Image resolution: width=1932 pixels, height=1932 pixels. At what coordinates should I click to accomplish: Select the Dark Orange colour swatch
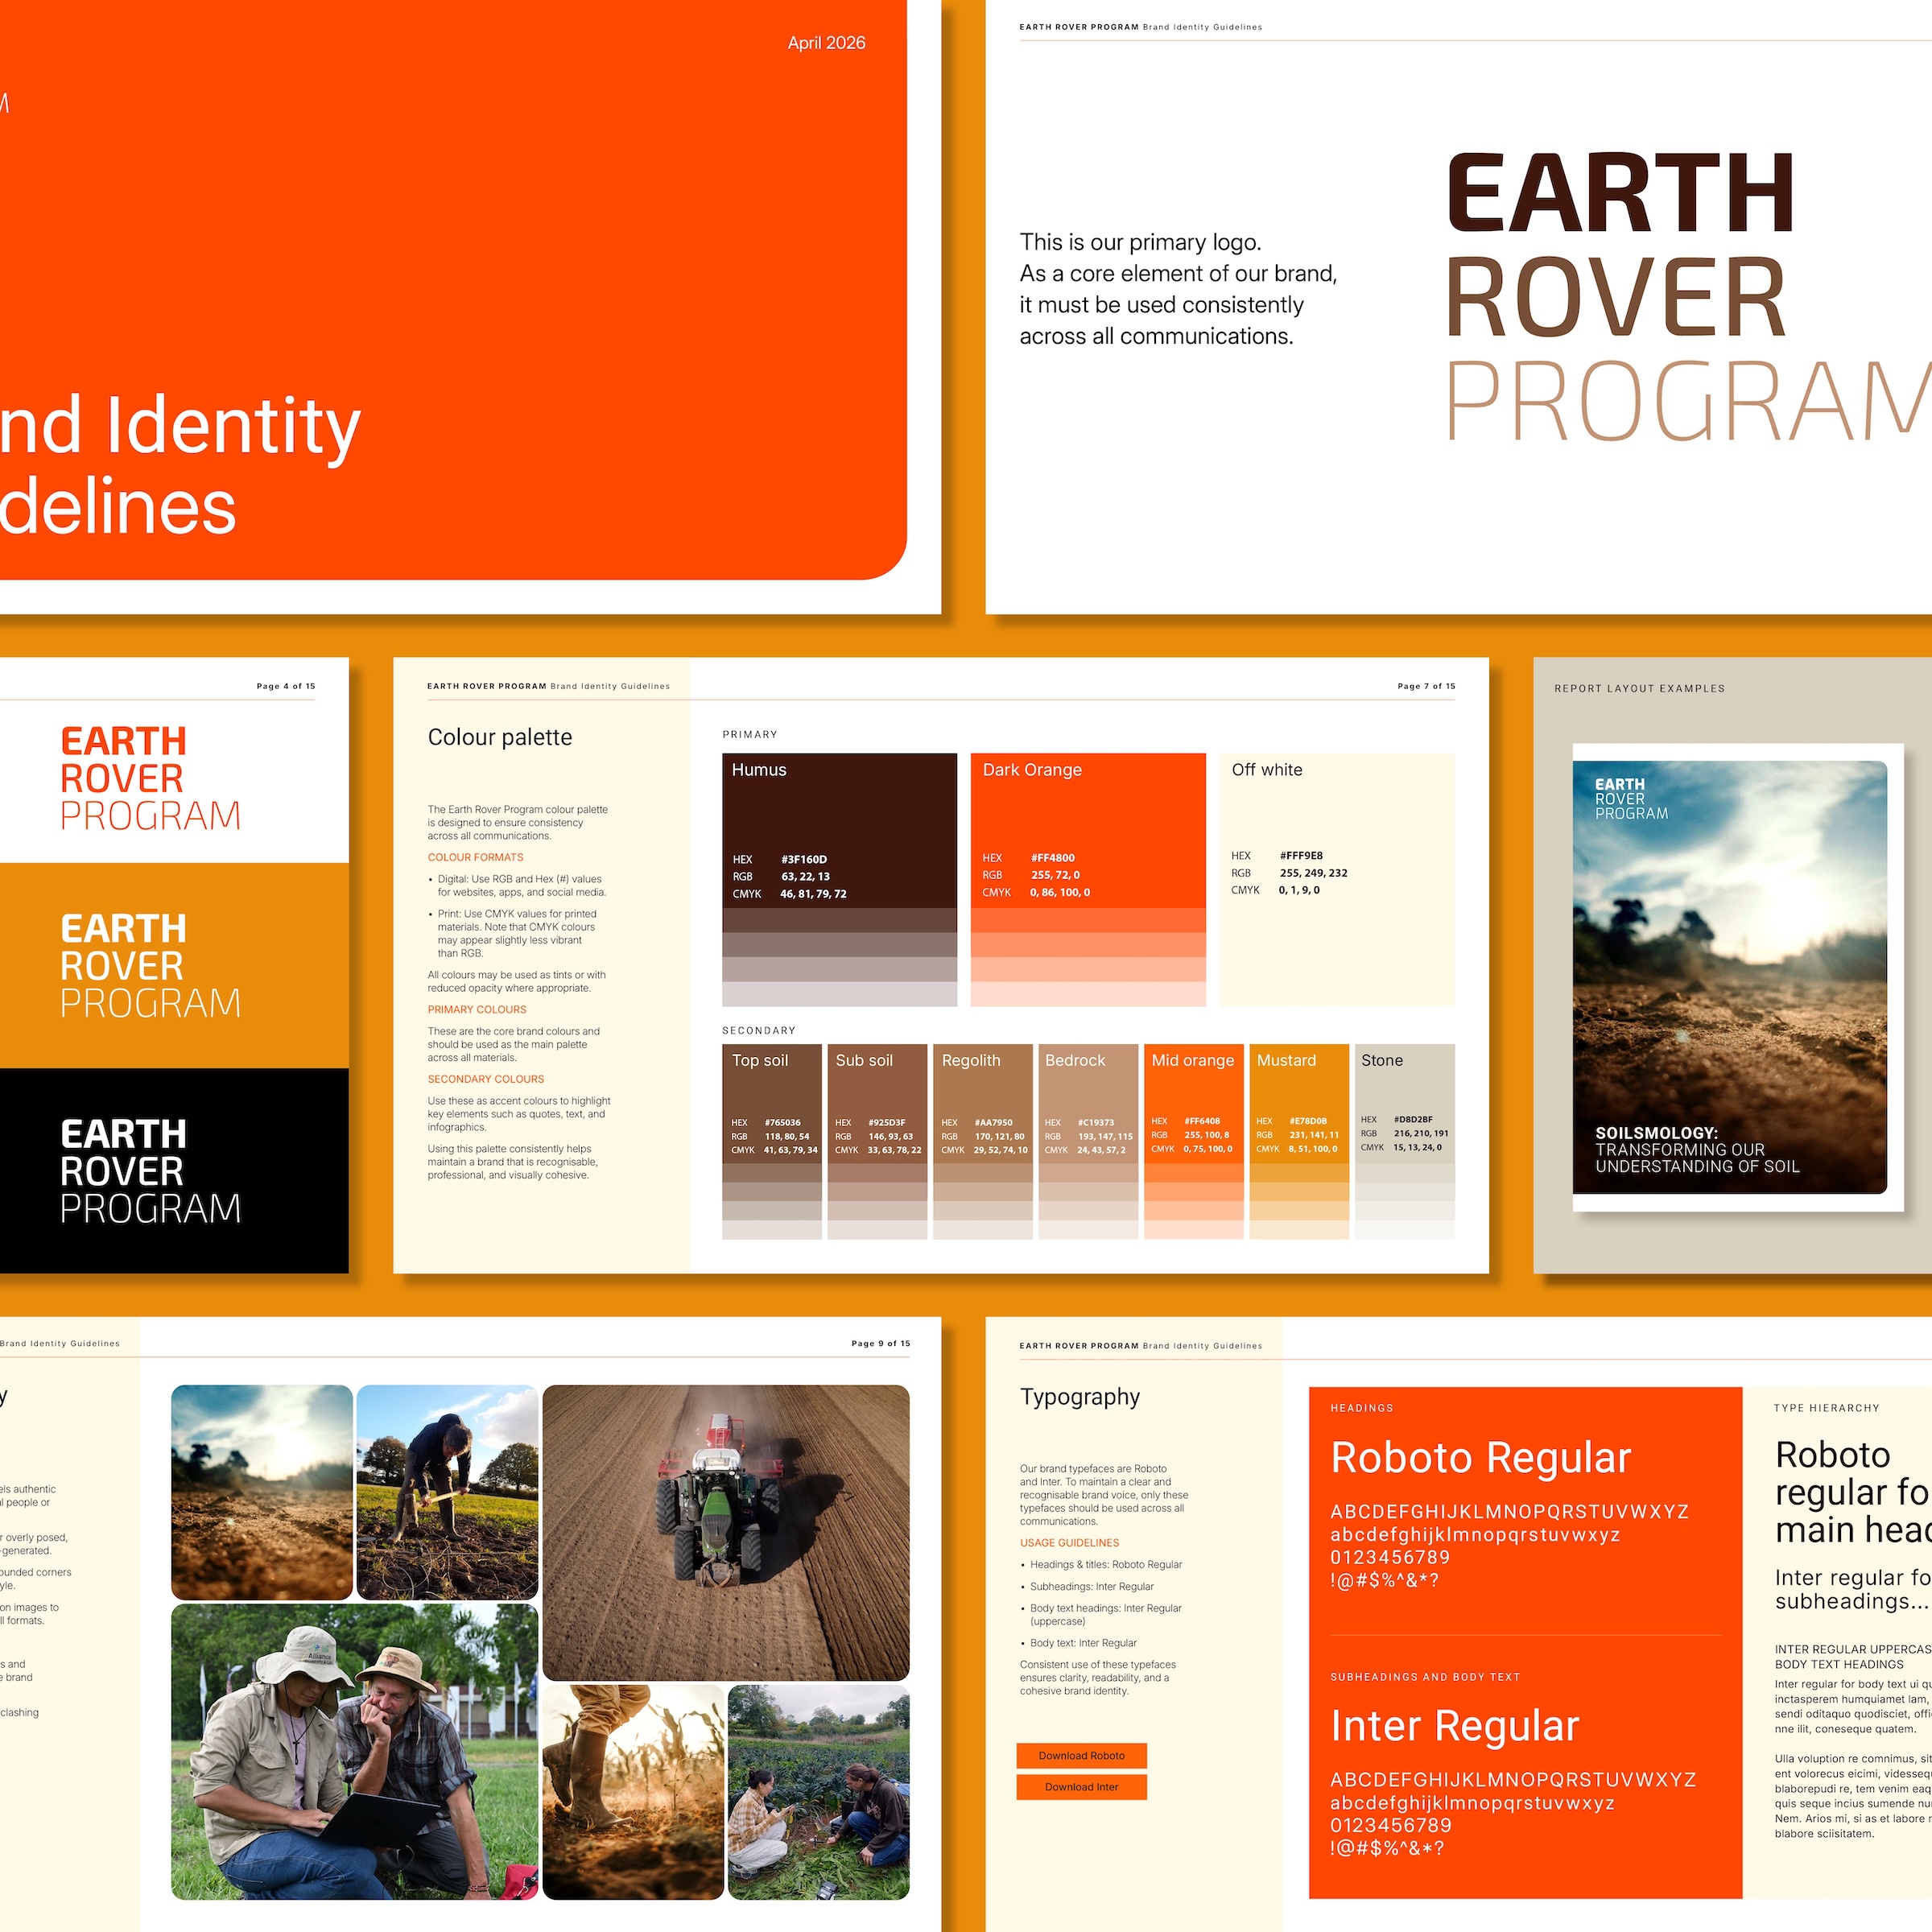[1088, 879]
